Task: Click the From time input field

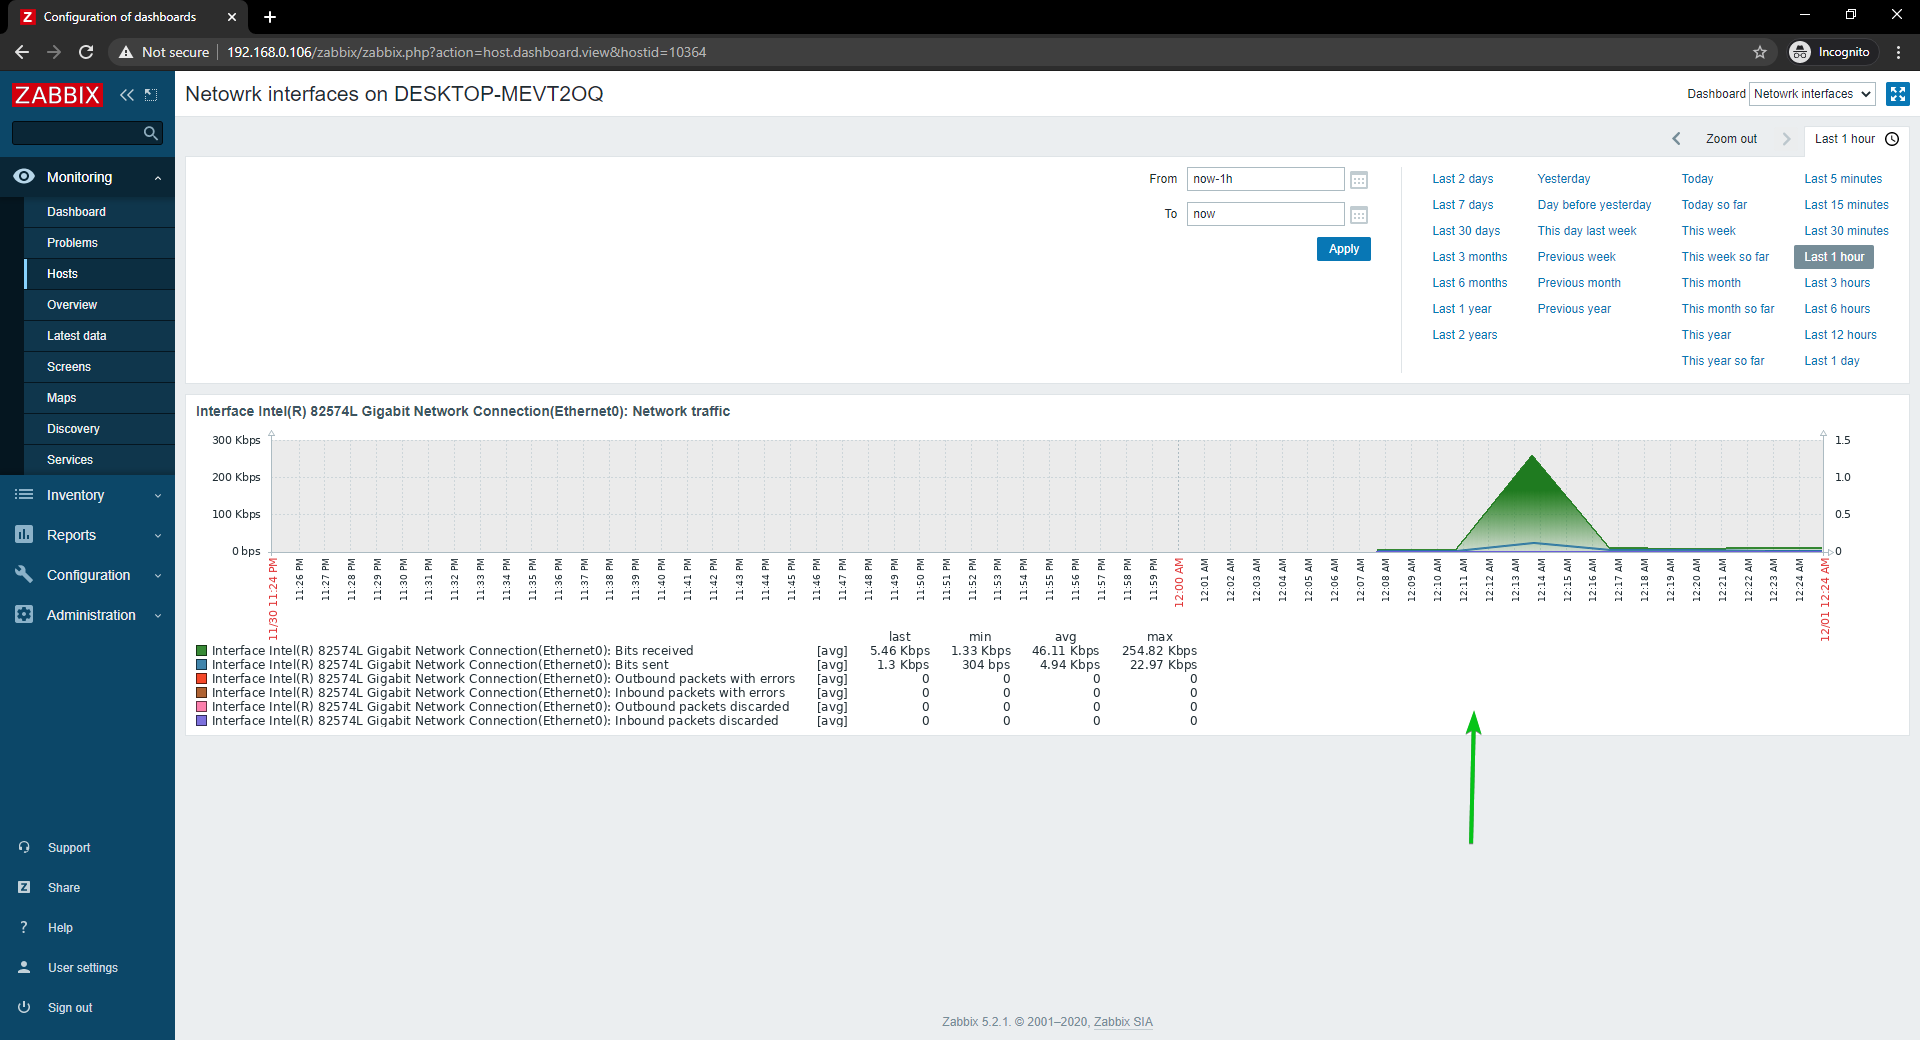Action: tap(1264, 179)
